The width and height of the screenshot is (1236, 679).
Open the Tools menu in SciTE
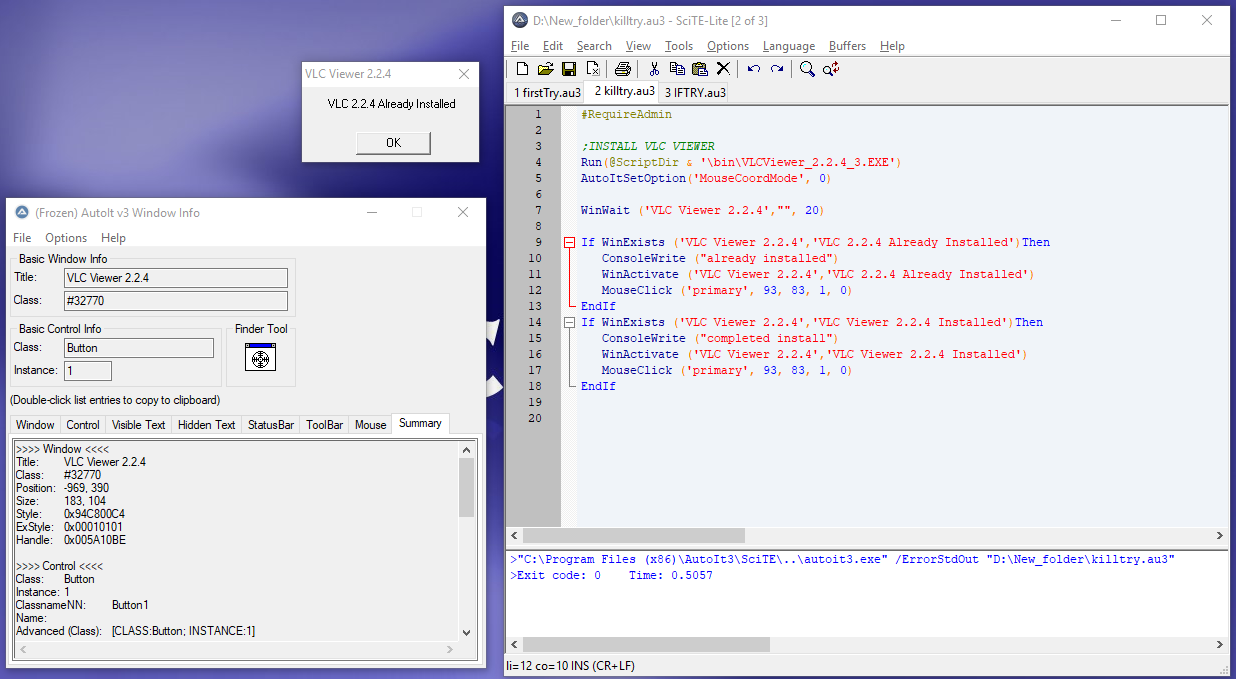679,46
